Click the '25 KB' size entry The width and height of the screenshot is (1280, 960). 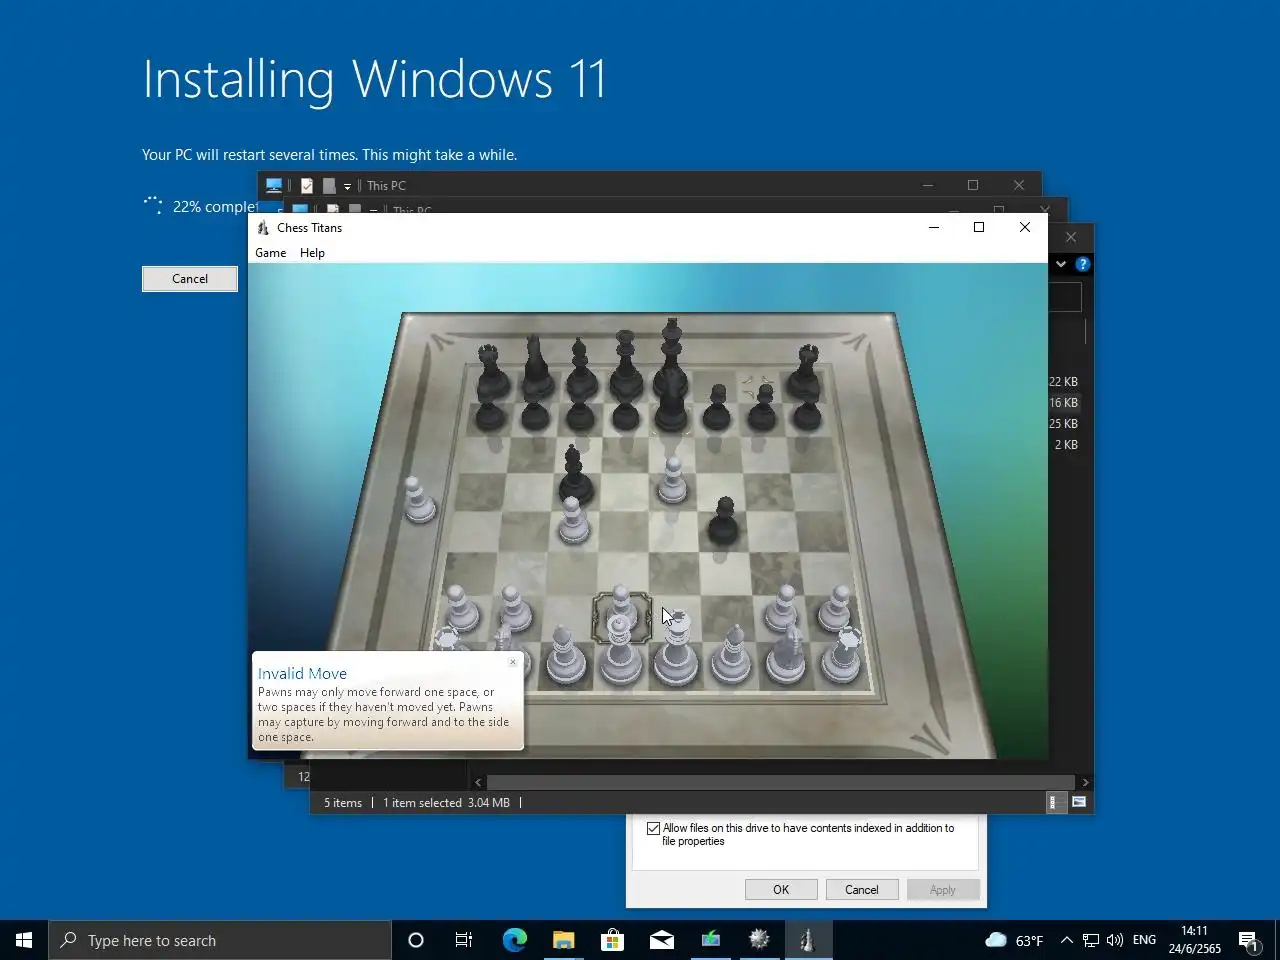coord(1063,424)
